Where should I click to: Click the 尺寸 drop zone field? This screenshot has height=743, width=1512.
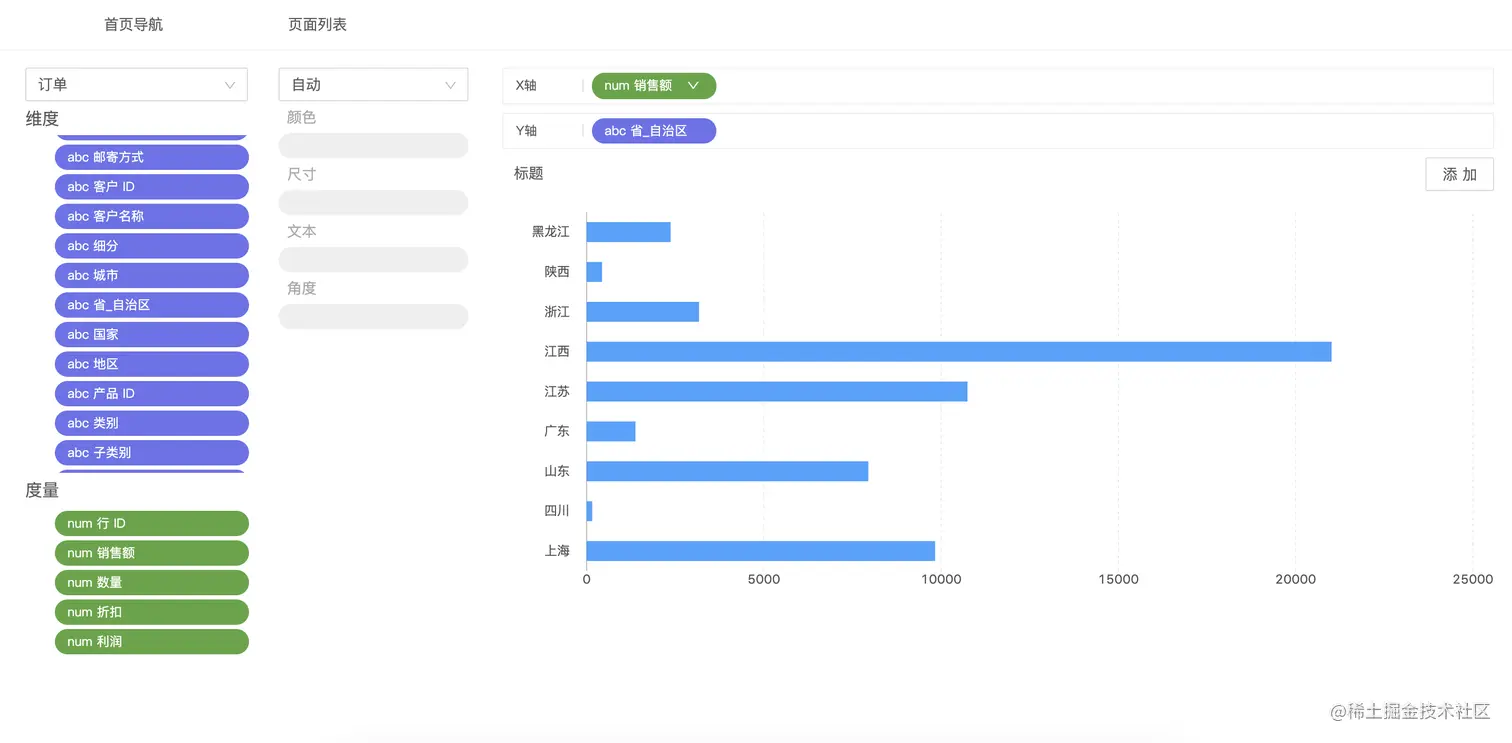(373, 203)
